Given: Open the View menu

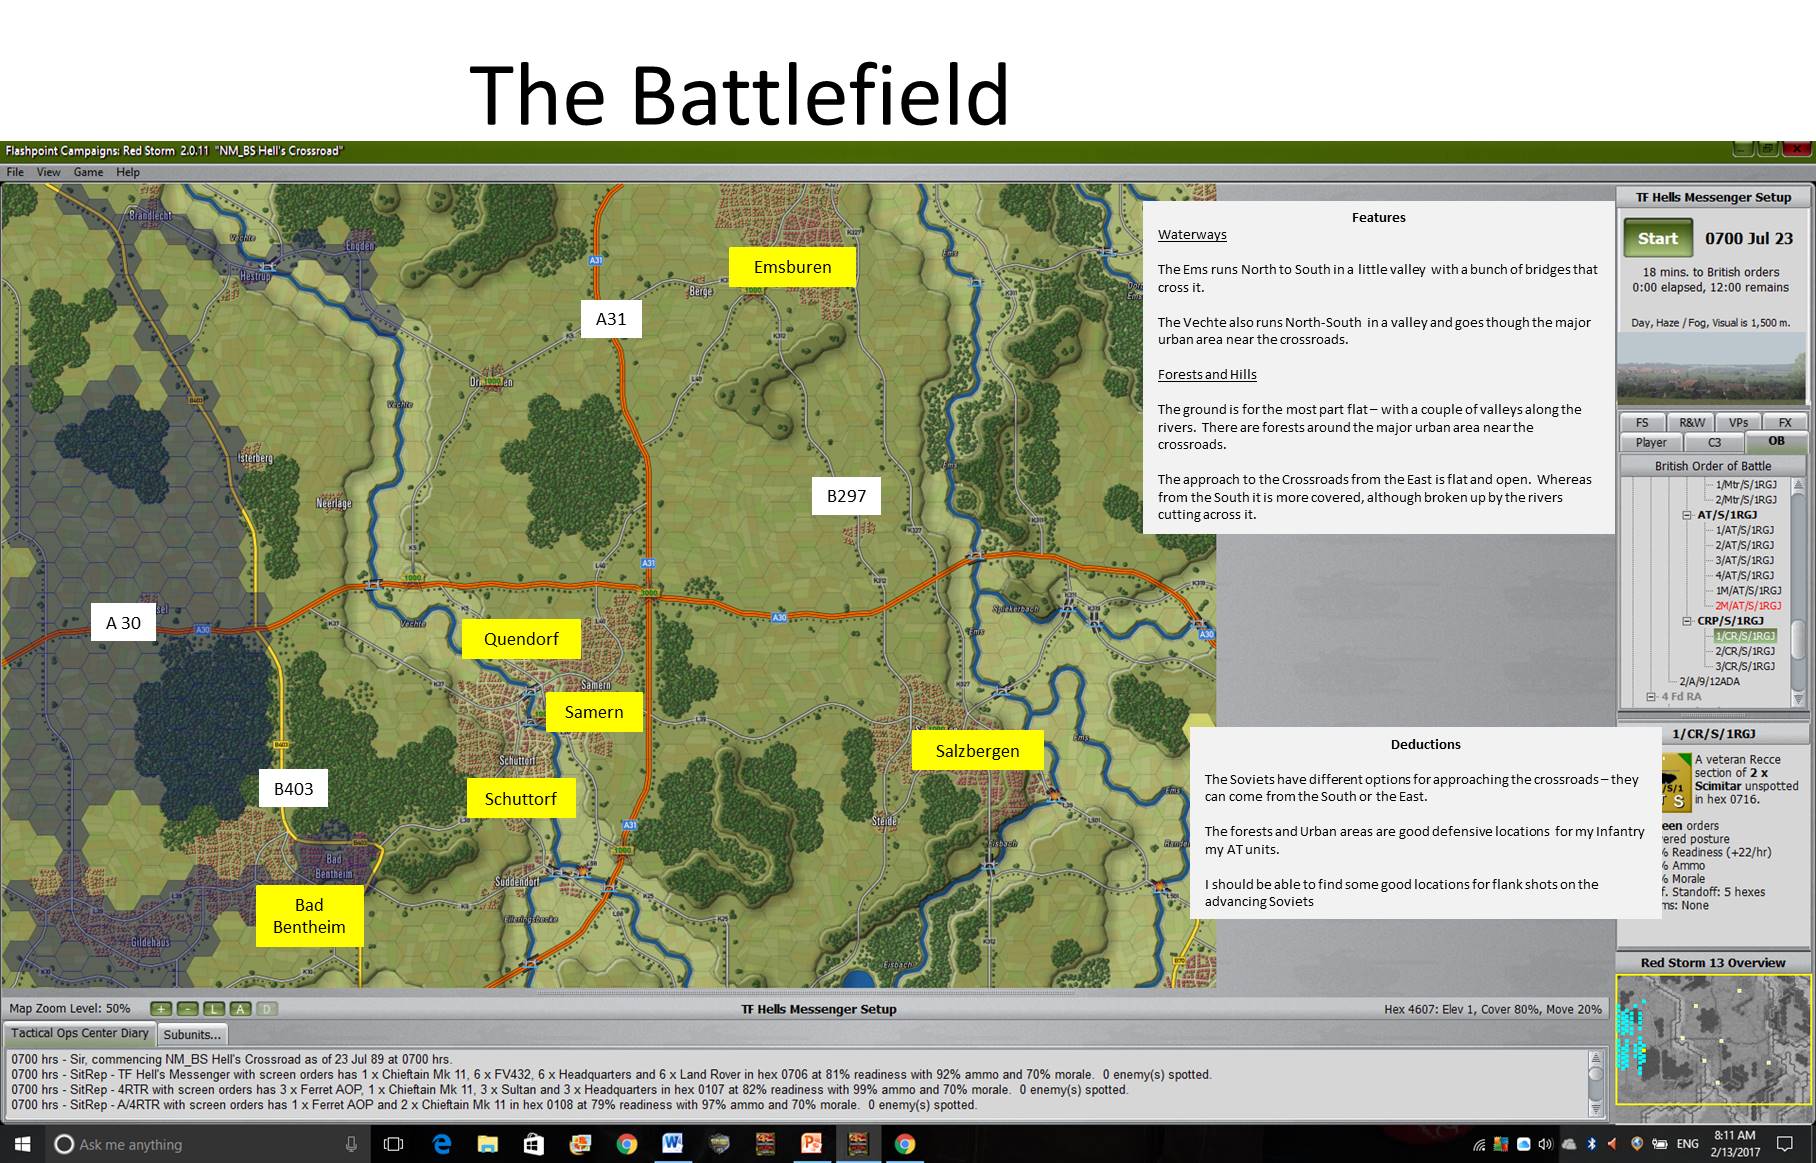Looking at the screenshot, I should point(49,172).
